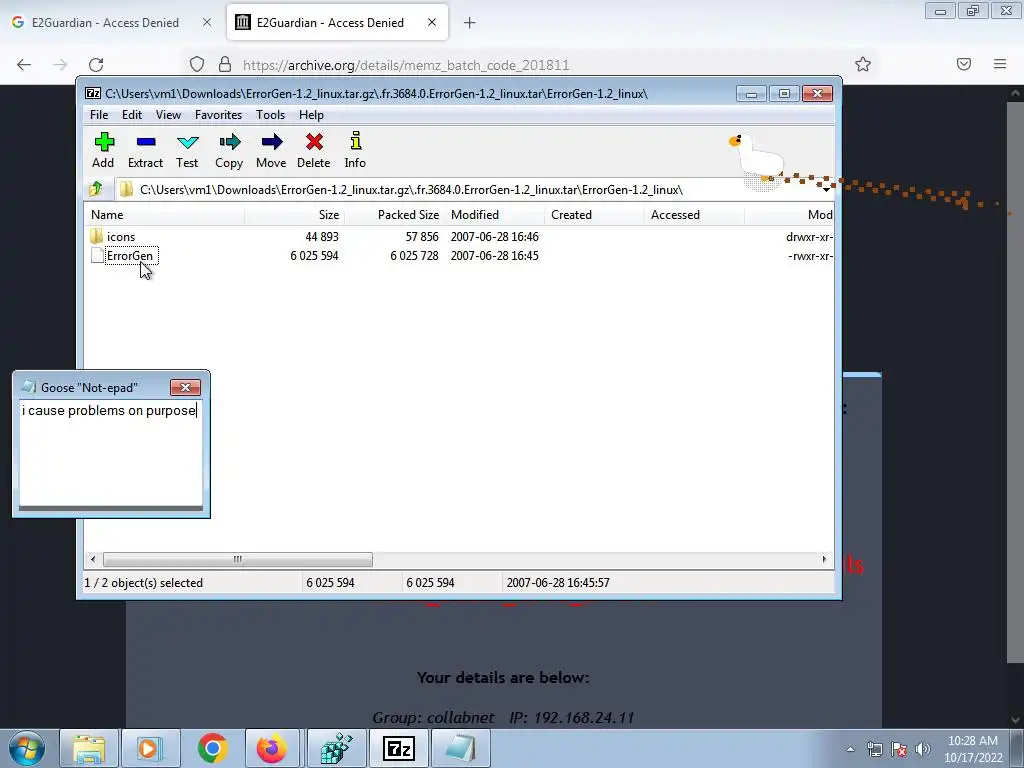Click the '1 / 2 object(s) selected' status text
1024x768 pixels.
pos(144,583)
